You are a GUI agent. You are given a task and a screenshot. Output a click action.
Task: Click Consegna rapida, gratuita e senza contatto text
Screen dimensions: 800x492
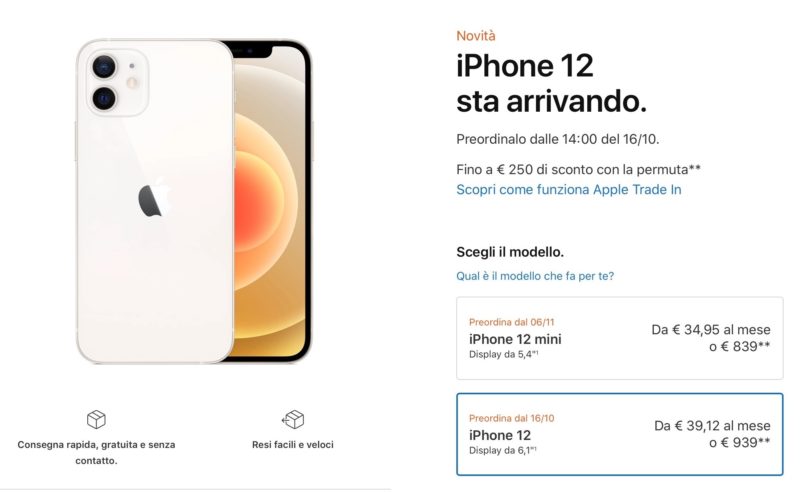pyautogui.click(x=96, y=453)
